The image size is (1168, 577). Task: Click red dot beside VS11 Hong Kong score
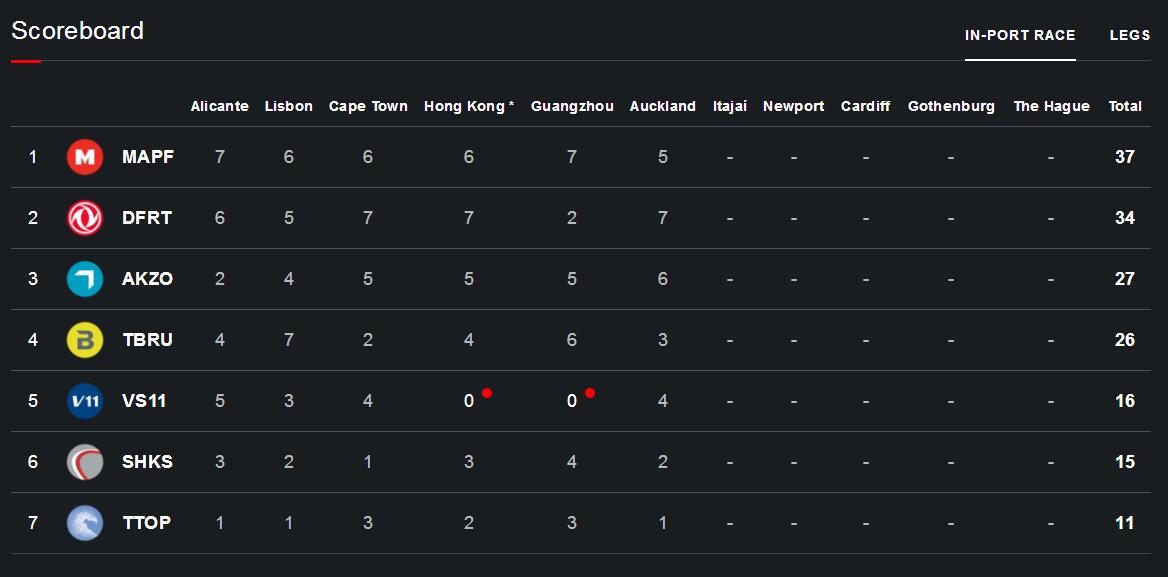tap(487, 393)
